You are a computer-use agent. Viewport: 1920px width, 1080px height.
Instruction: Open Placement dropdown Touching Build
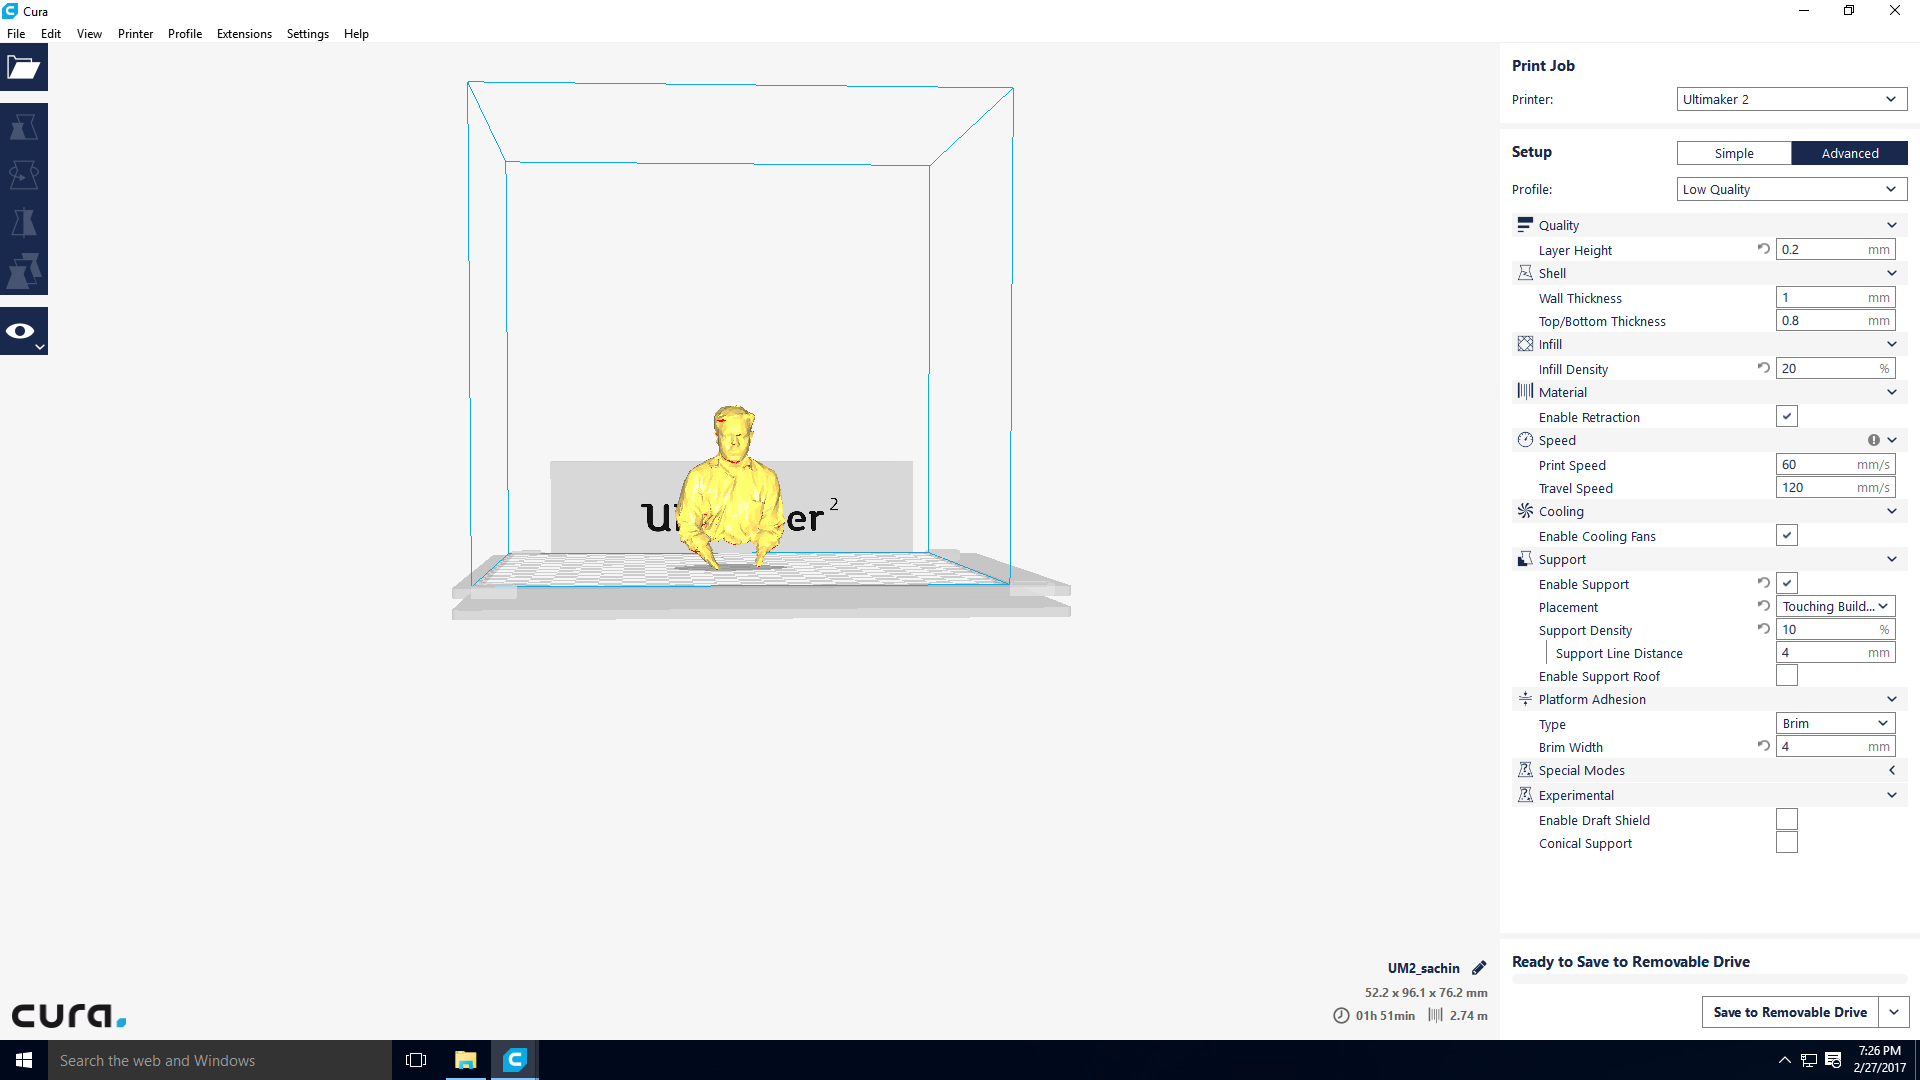pos(1835,606)
